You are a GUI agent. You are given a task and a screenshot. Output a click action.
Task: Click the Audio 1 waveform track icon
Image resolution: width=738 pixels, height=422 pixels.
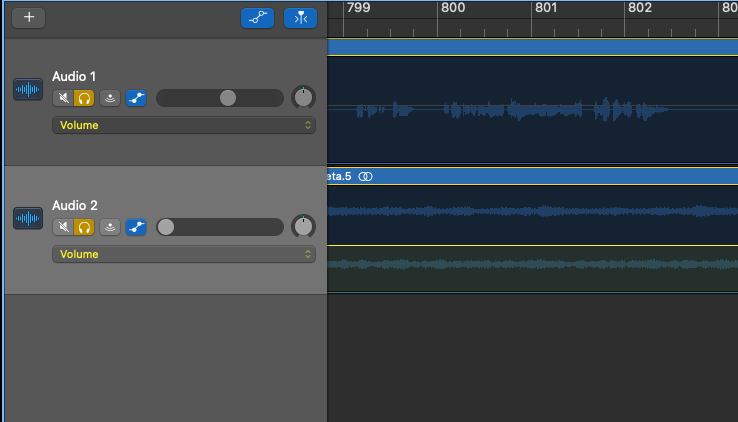(x=28, y=89)
